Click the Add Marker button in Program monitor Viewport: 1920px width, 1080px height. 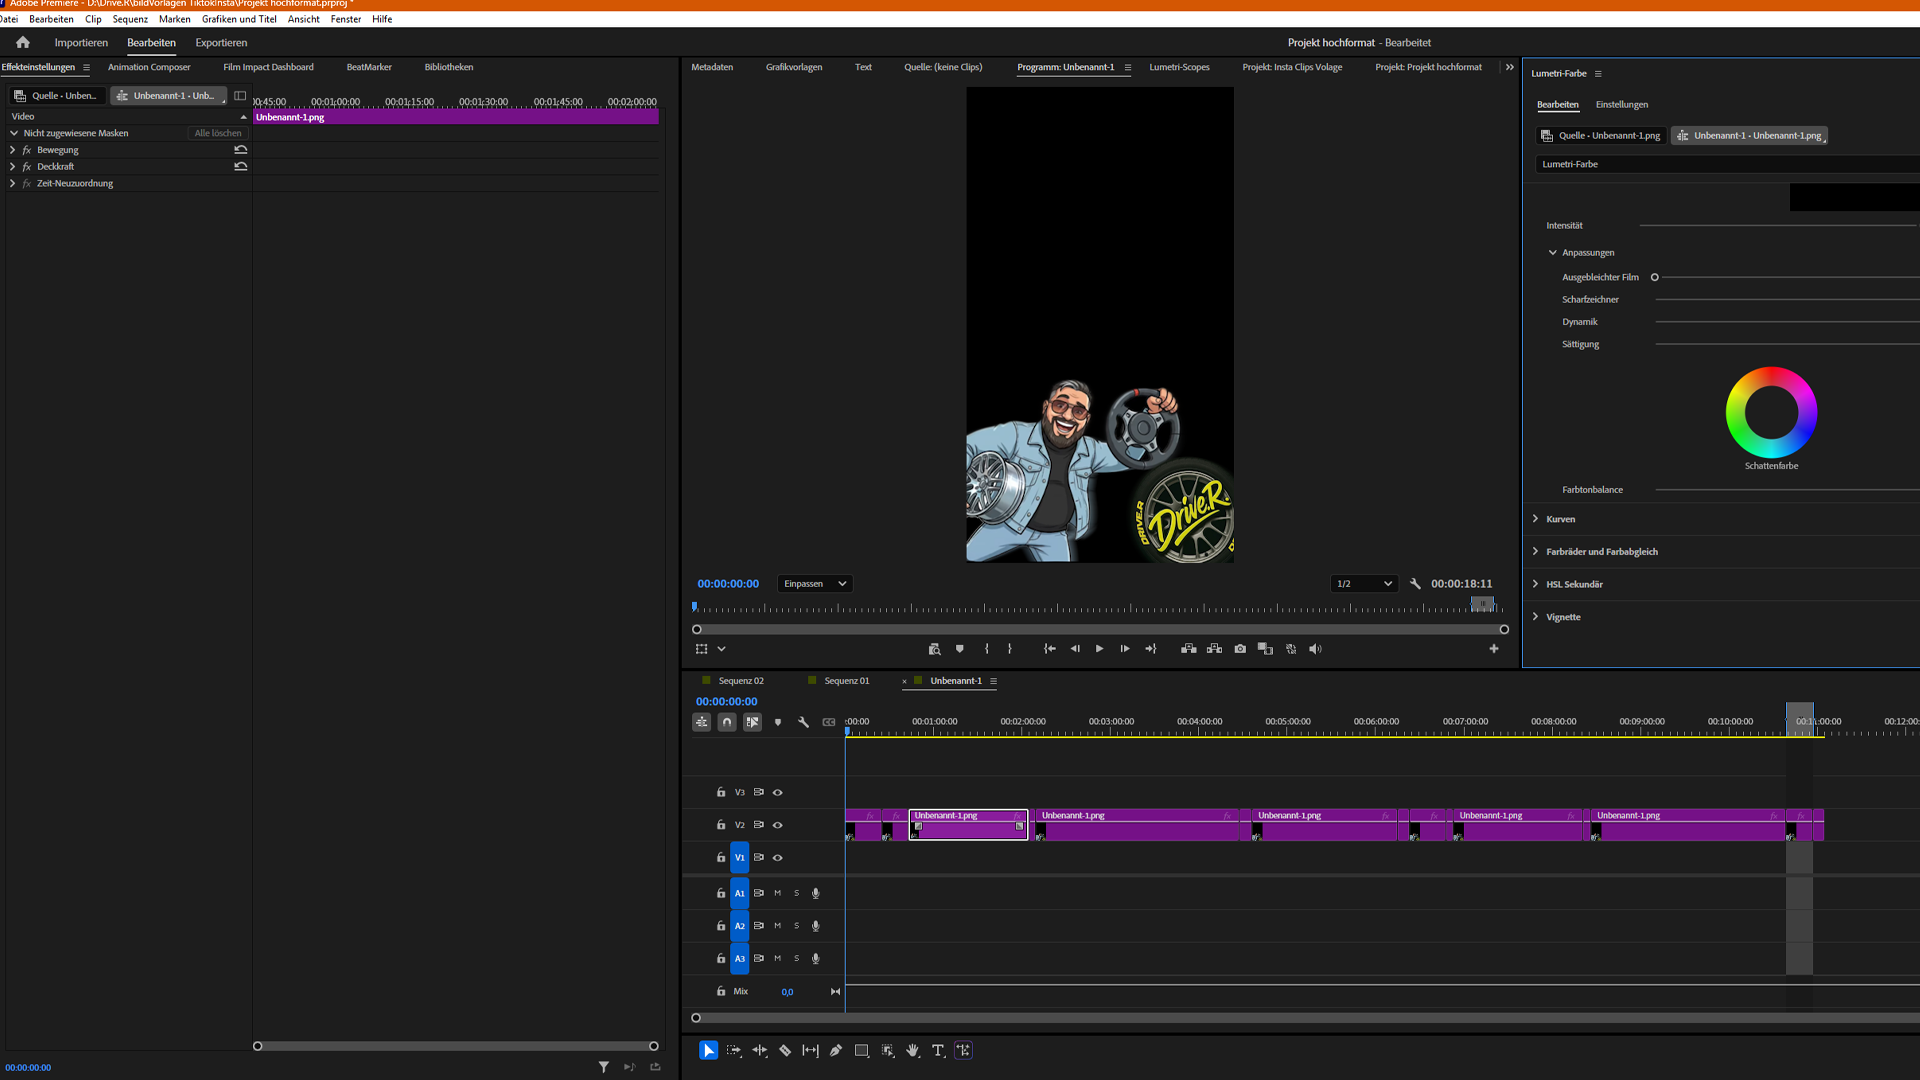pyautogui.click(x=960, y=649)
